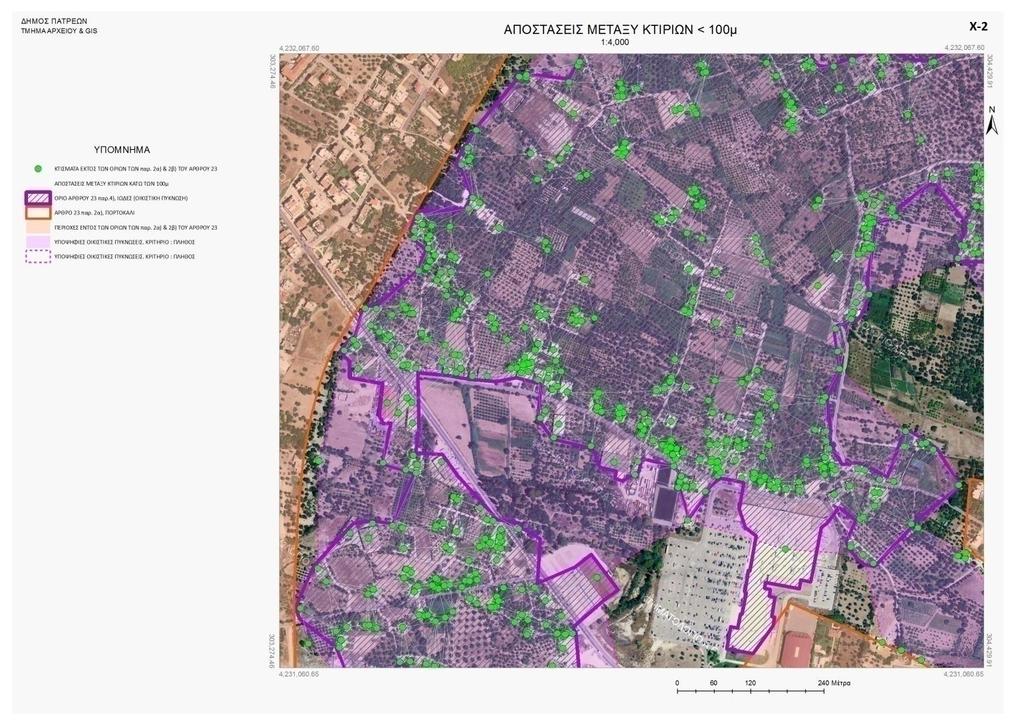
Task: Click the 0 scale bar label
Action: click(x=677, y=683)
